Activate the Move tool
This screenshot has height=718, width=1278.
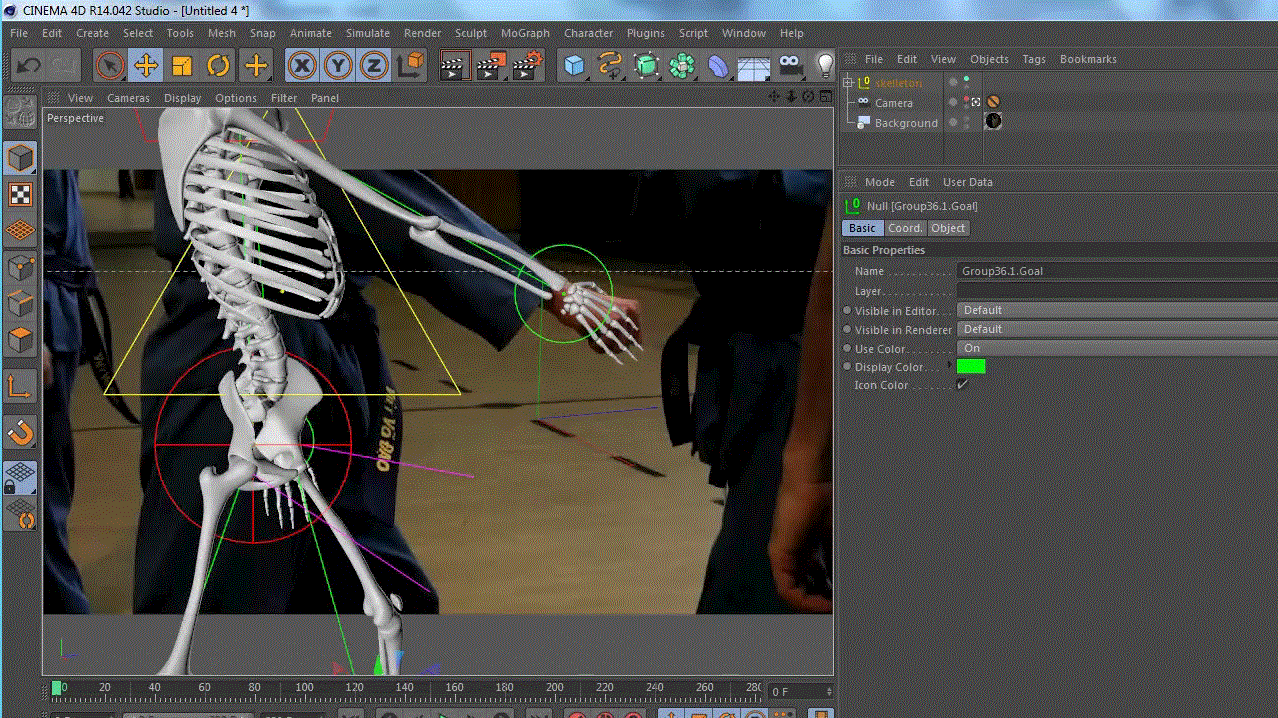[146, 66]
